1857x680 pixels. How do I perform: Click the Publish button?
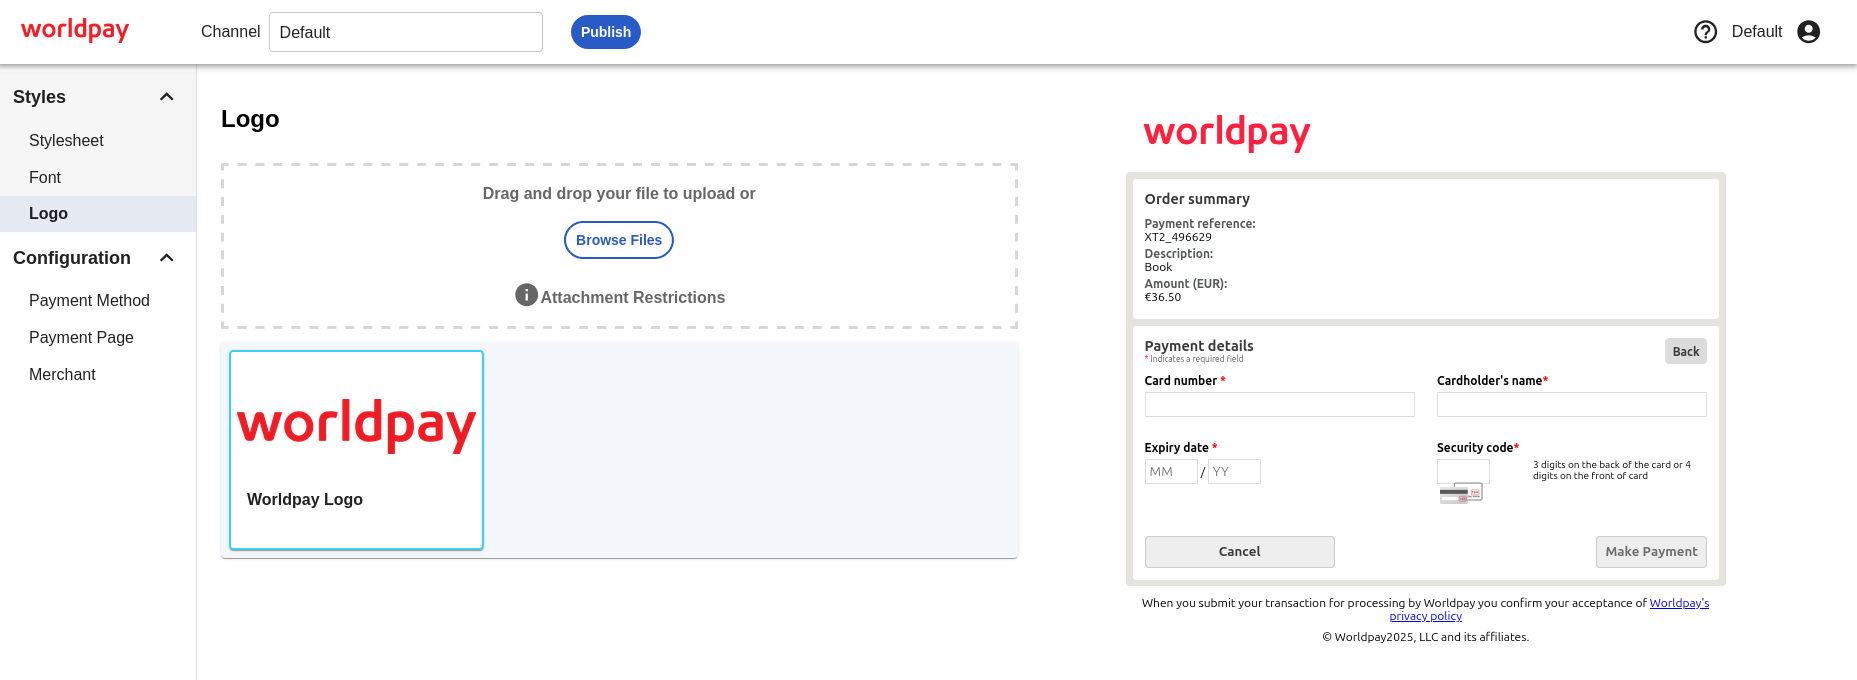(x=606, y=32)
